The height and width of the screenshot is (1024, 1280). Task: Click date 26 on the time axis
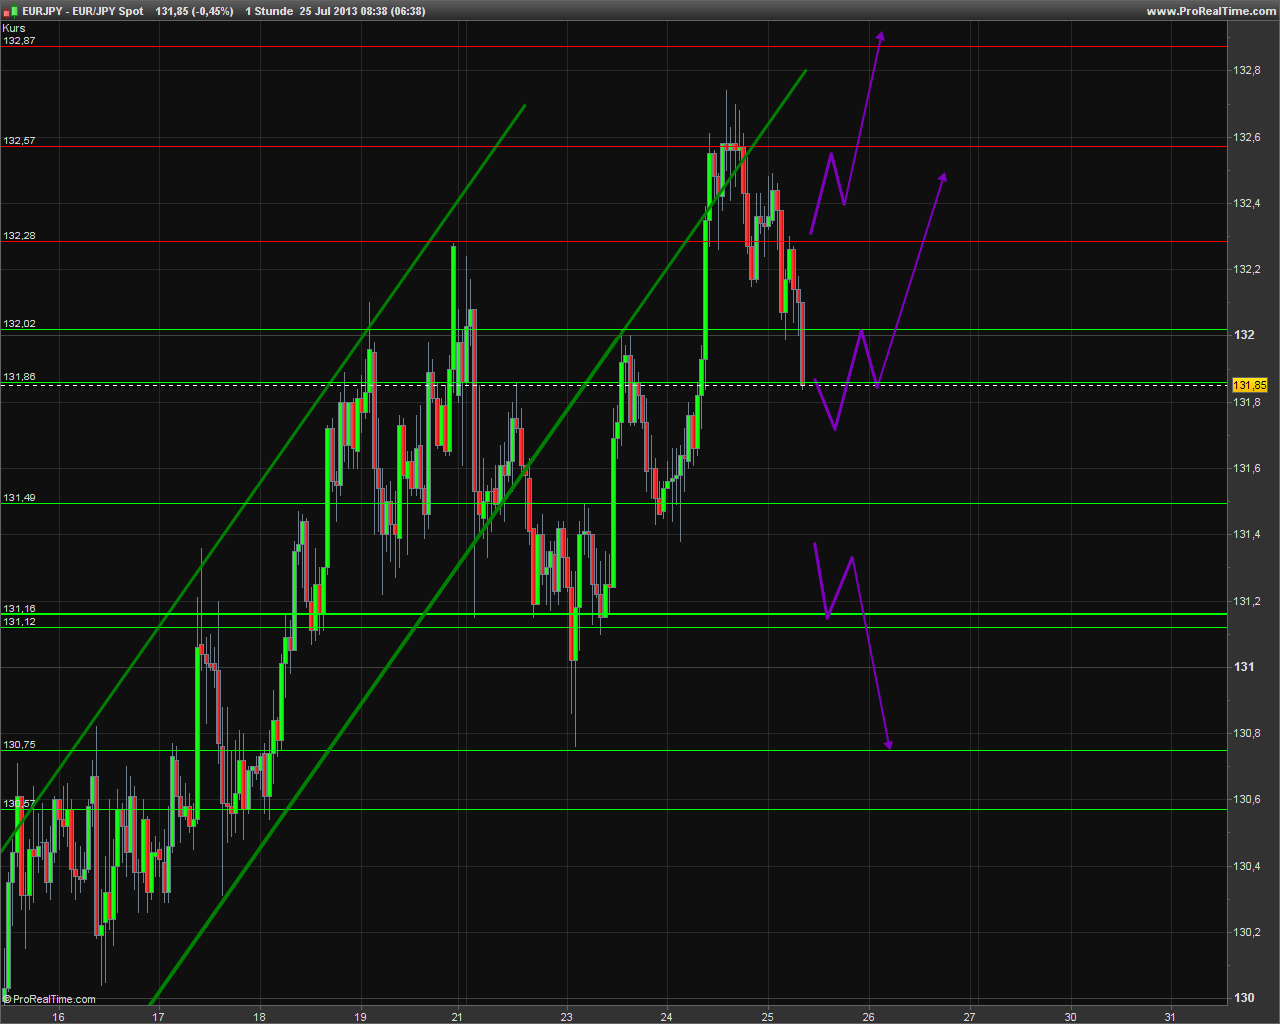(x=868, y=1017)
